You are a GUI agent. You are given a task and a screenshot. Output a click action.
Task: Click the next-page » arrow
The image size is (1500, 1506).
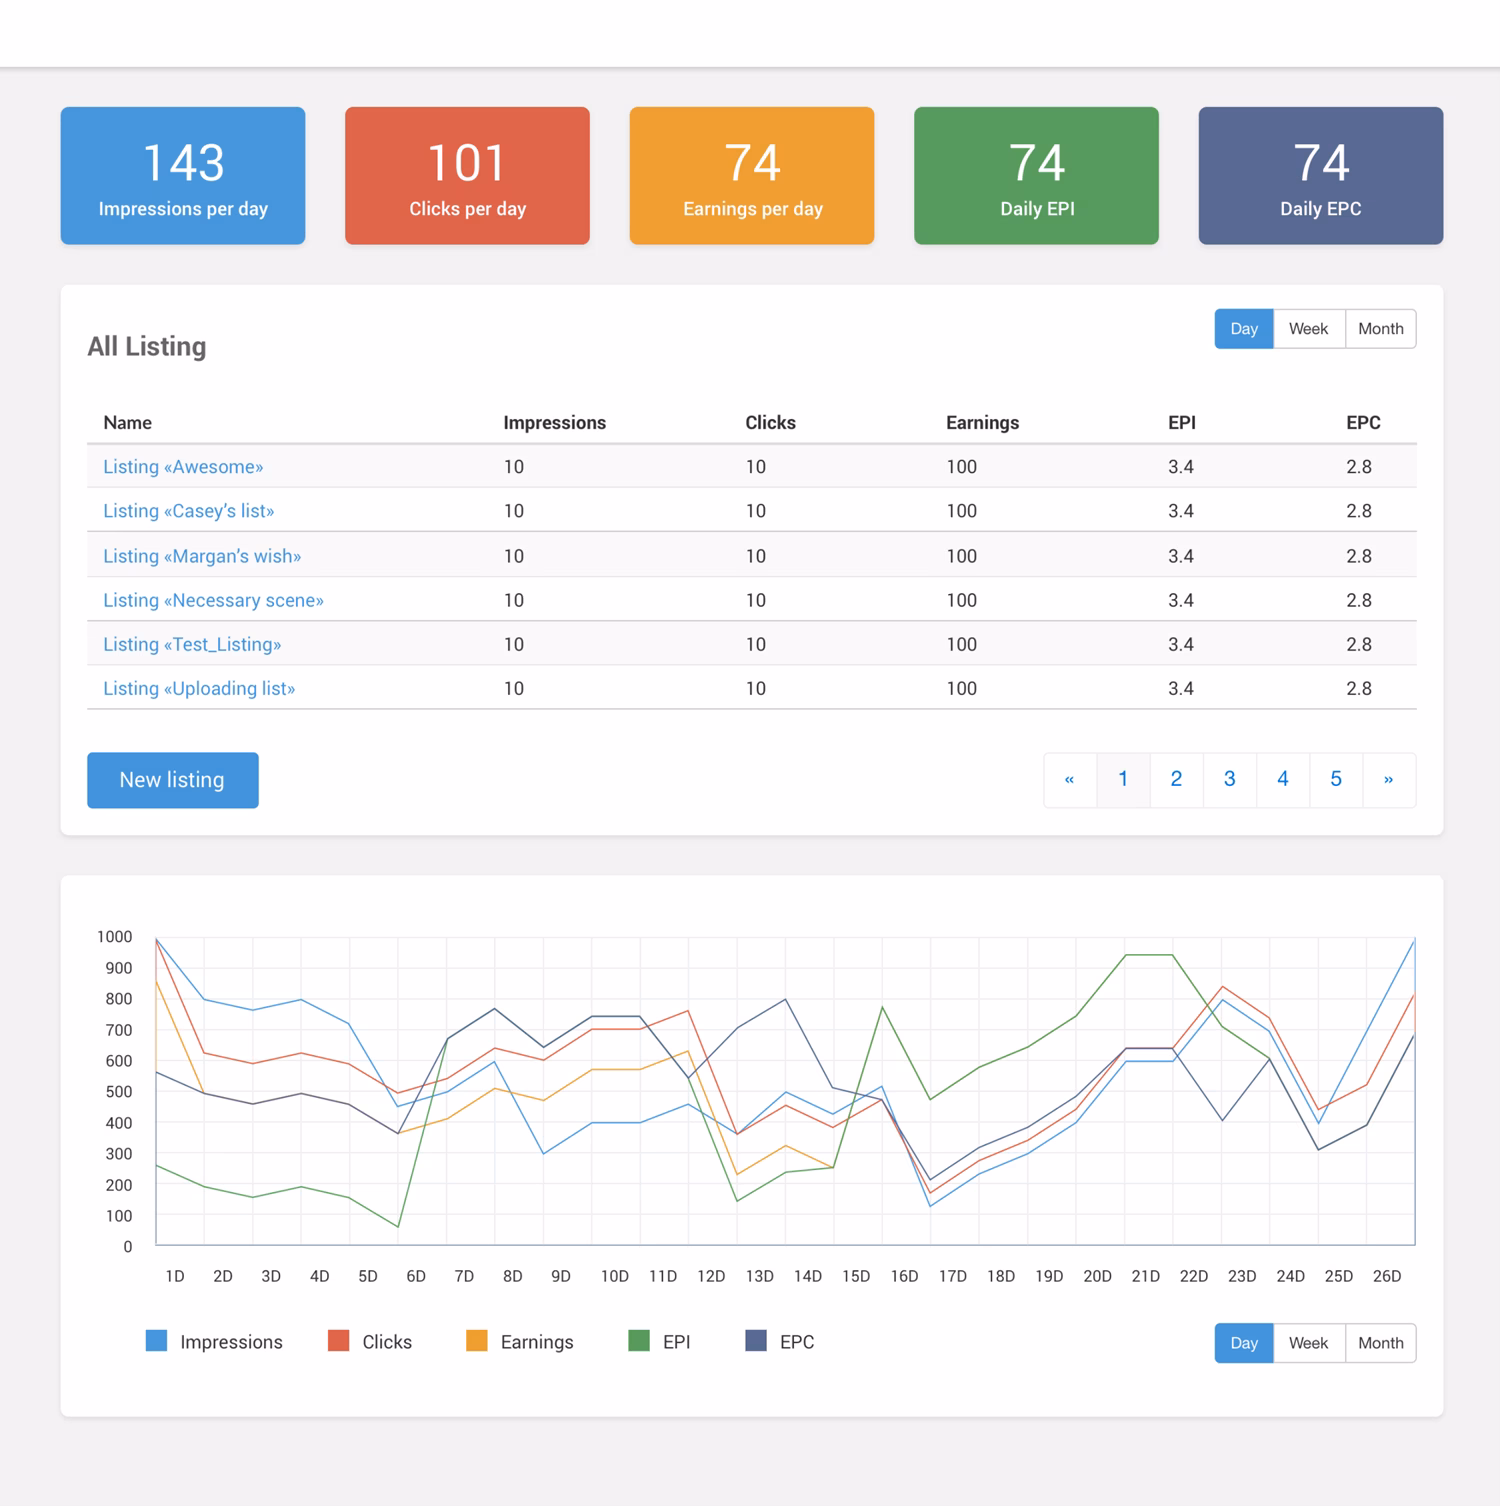click(1389, 779)
